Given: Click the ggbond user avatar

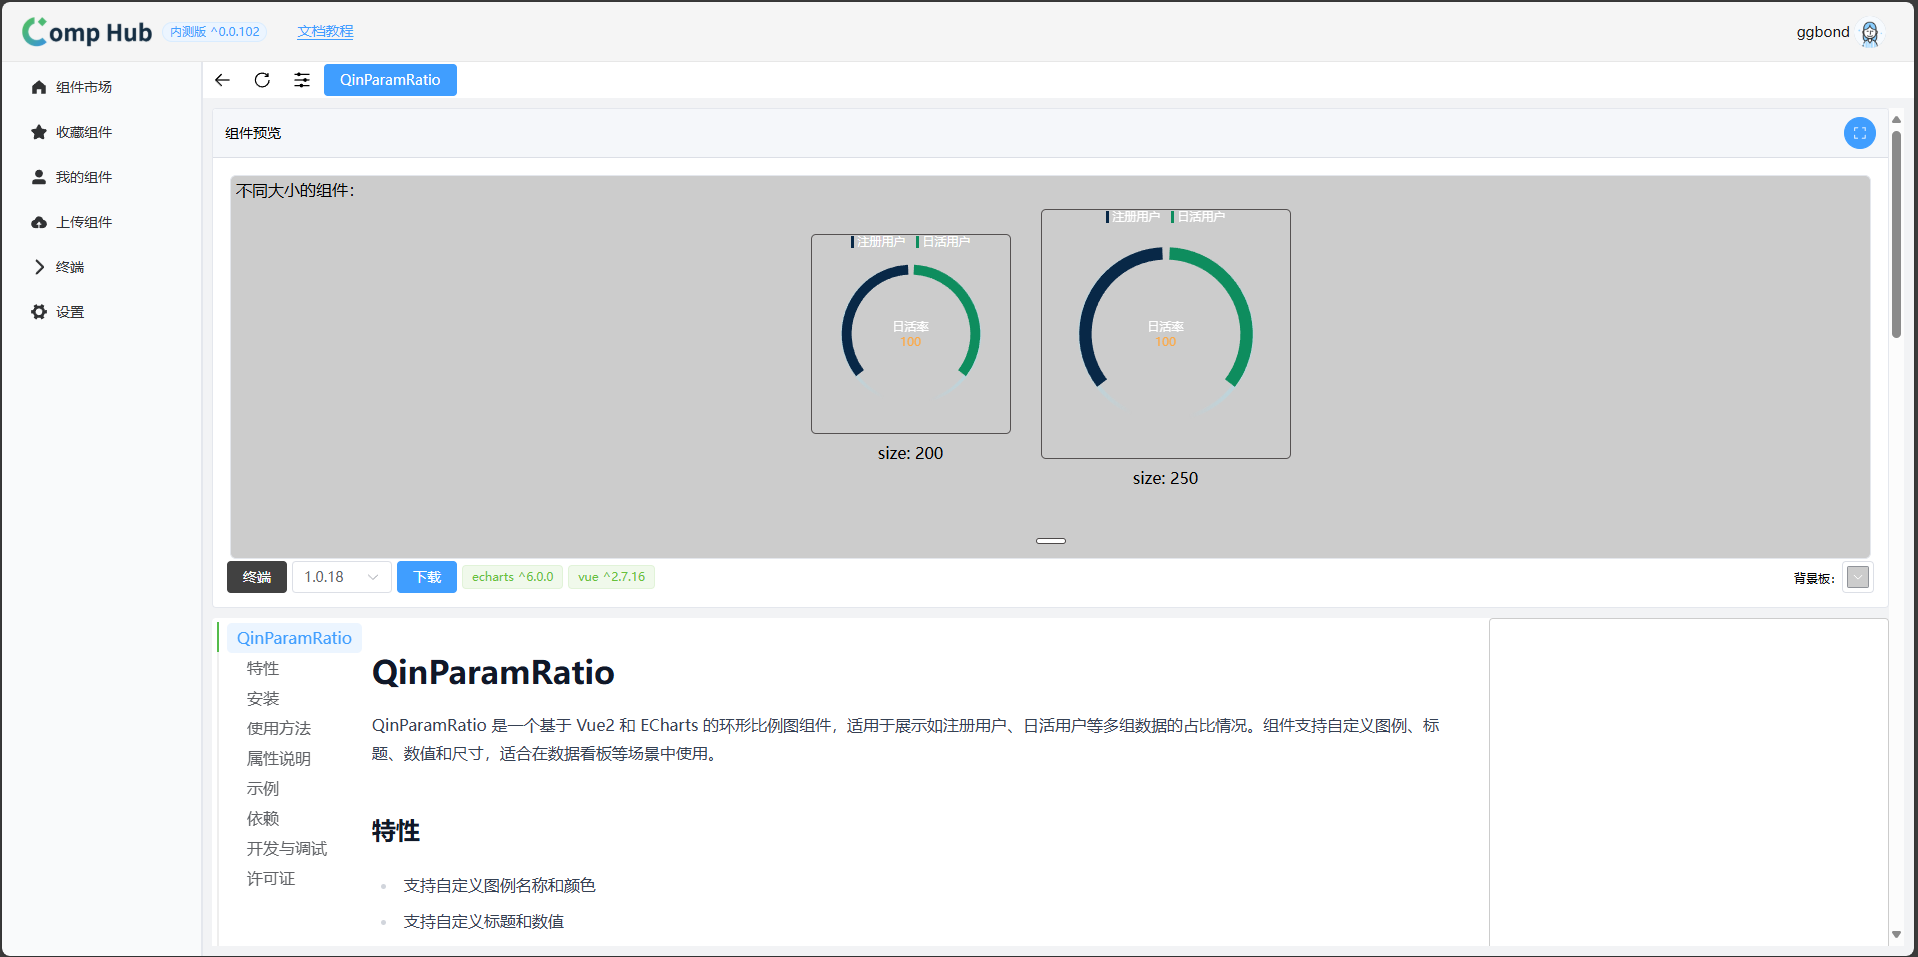Looking at the screenshot, I should 1869,33.
